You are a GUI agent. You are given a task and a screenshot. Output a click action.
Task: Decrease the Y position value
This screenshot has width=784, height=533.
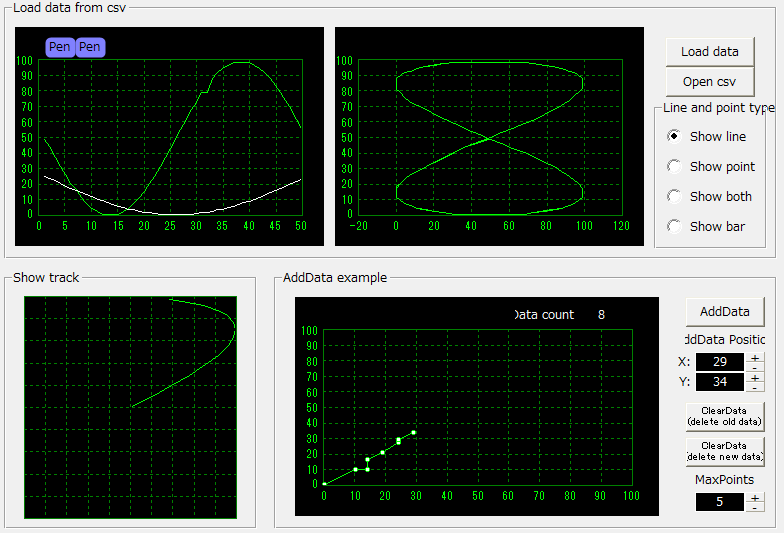754,387
